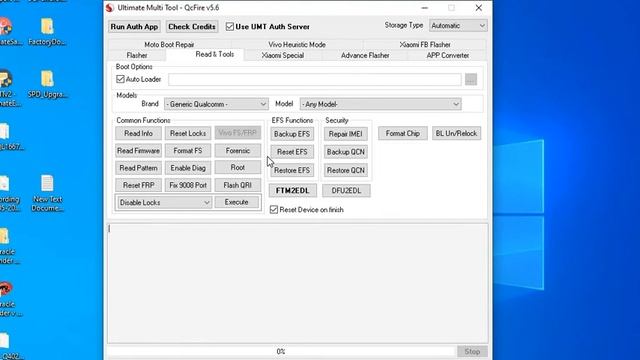Close the Ultimate Multi Tool window
The height and width of the screenshot is (360, 640).
pyautogui.click(x=478, y=8)
